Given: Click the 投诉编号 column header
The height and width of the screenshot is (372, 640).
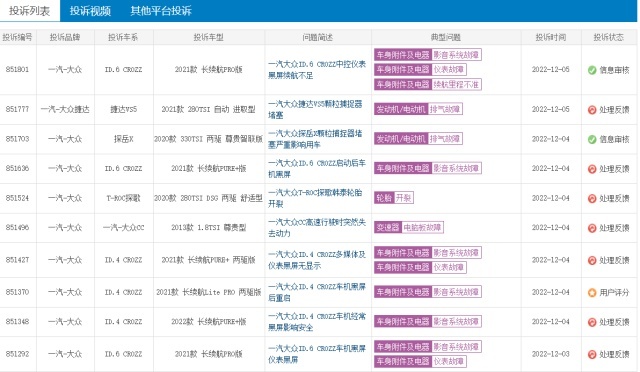Looking at the screenshot, I should pyautogui.click(x=17, y=37).
